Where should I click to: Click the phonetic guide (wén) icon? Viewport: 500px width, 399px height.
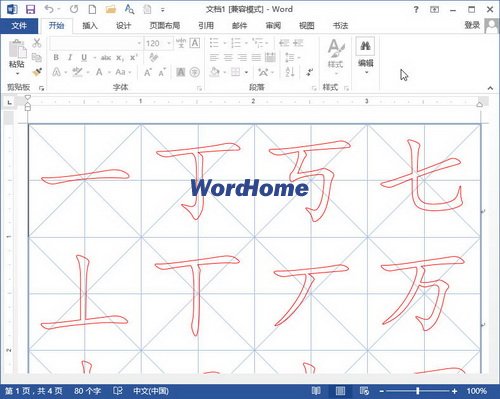[x=181, y=43]
